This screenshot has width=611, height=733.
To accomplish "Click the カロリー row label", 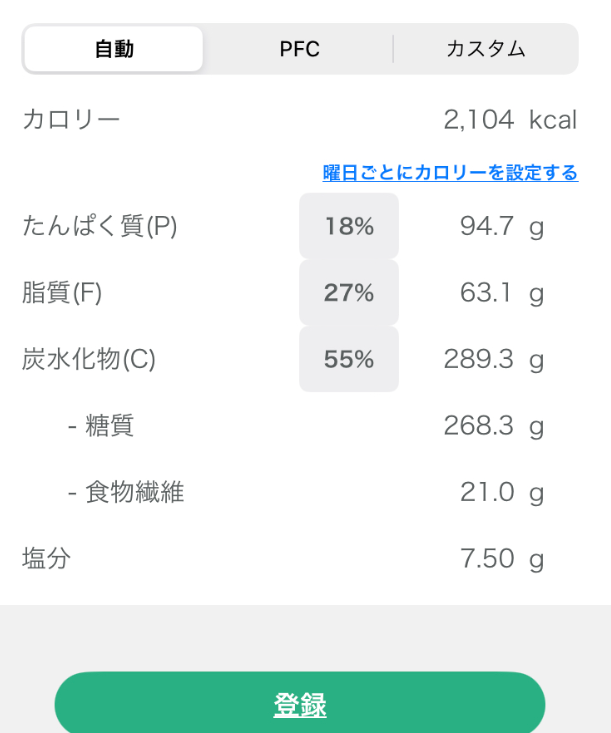I will tap(71, 121).
